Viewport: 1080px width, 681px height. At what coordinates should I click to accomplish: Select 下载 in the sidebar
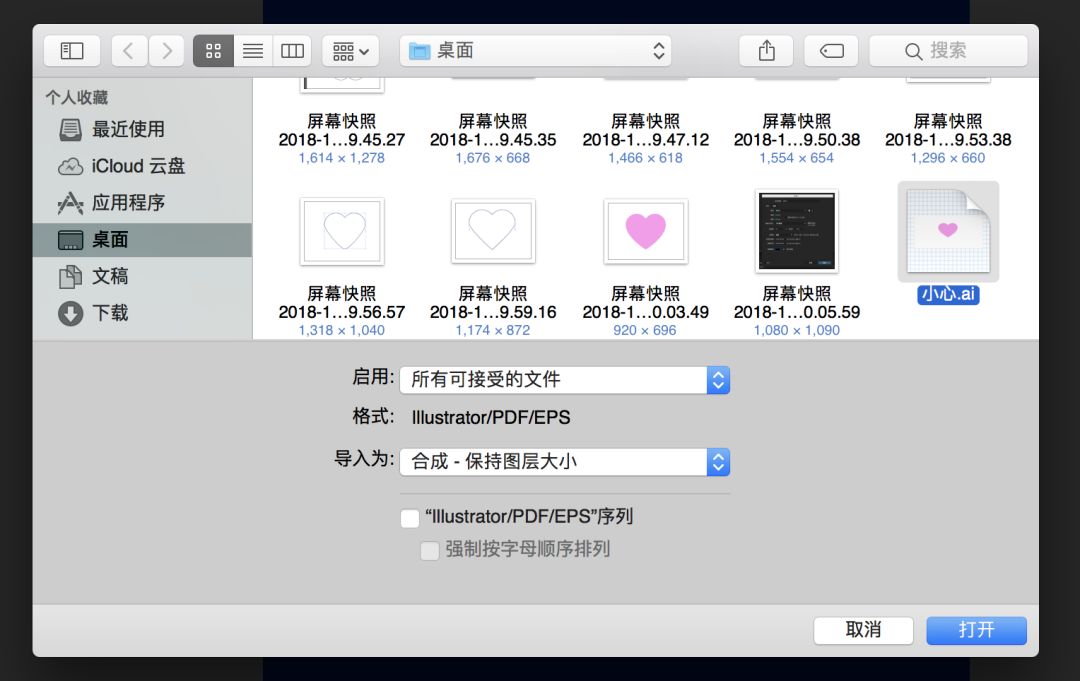click(x=143, y=313)
